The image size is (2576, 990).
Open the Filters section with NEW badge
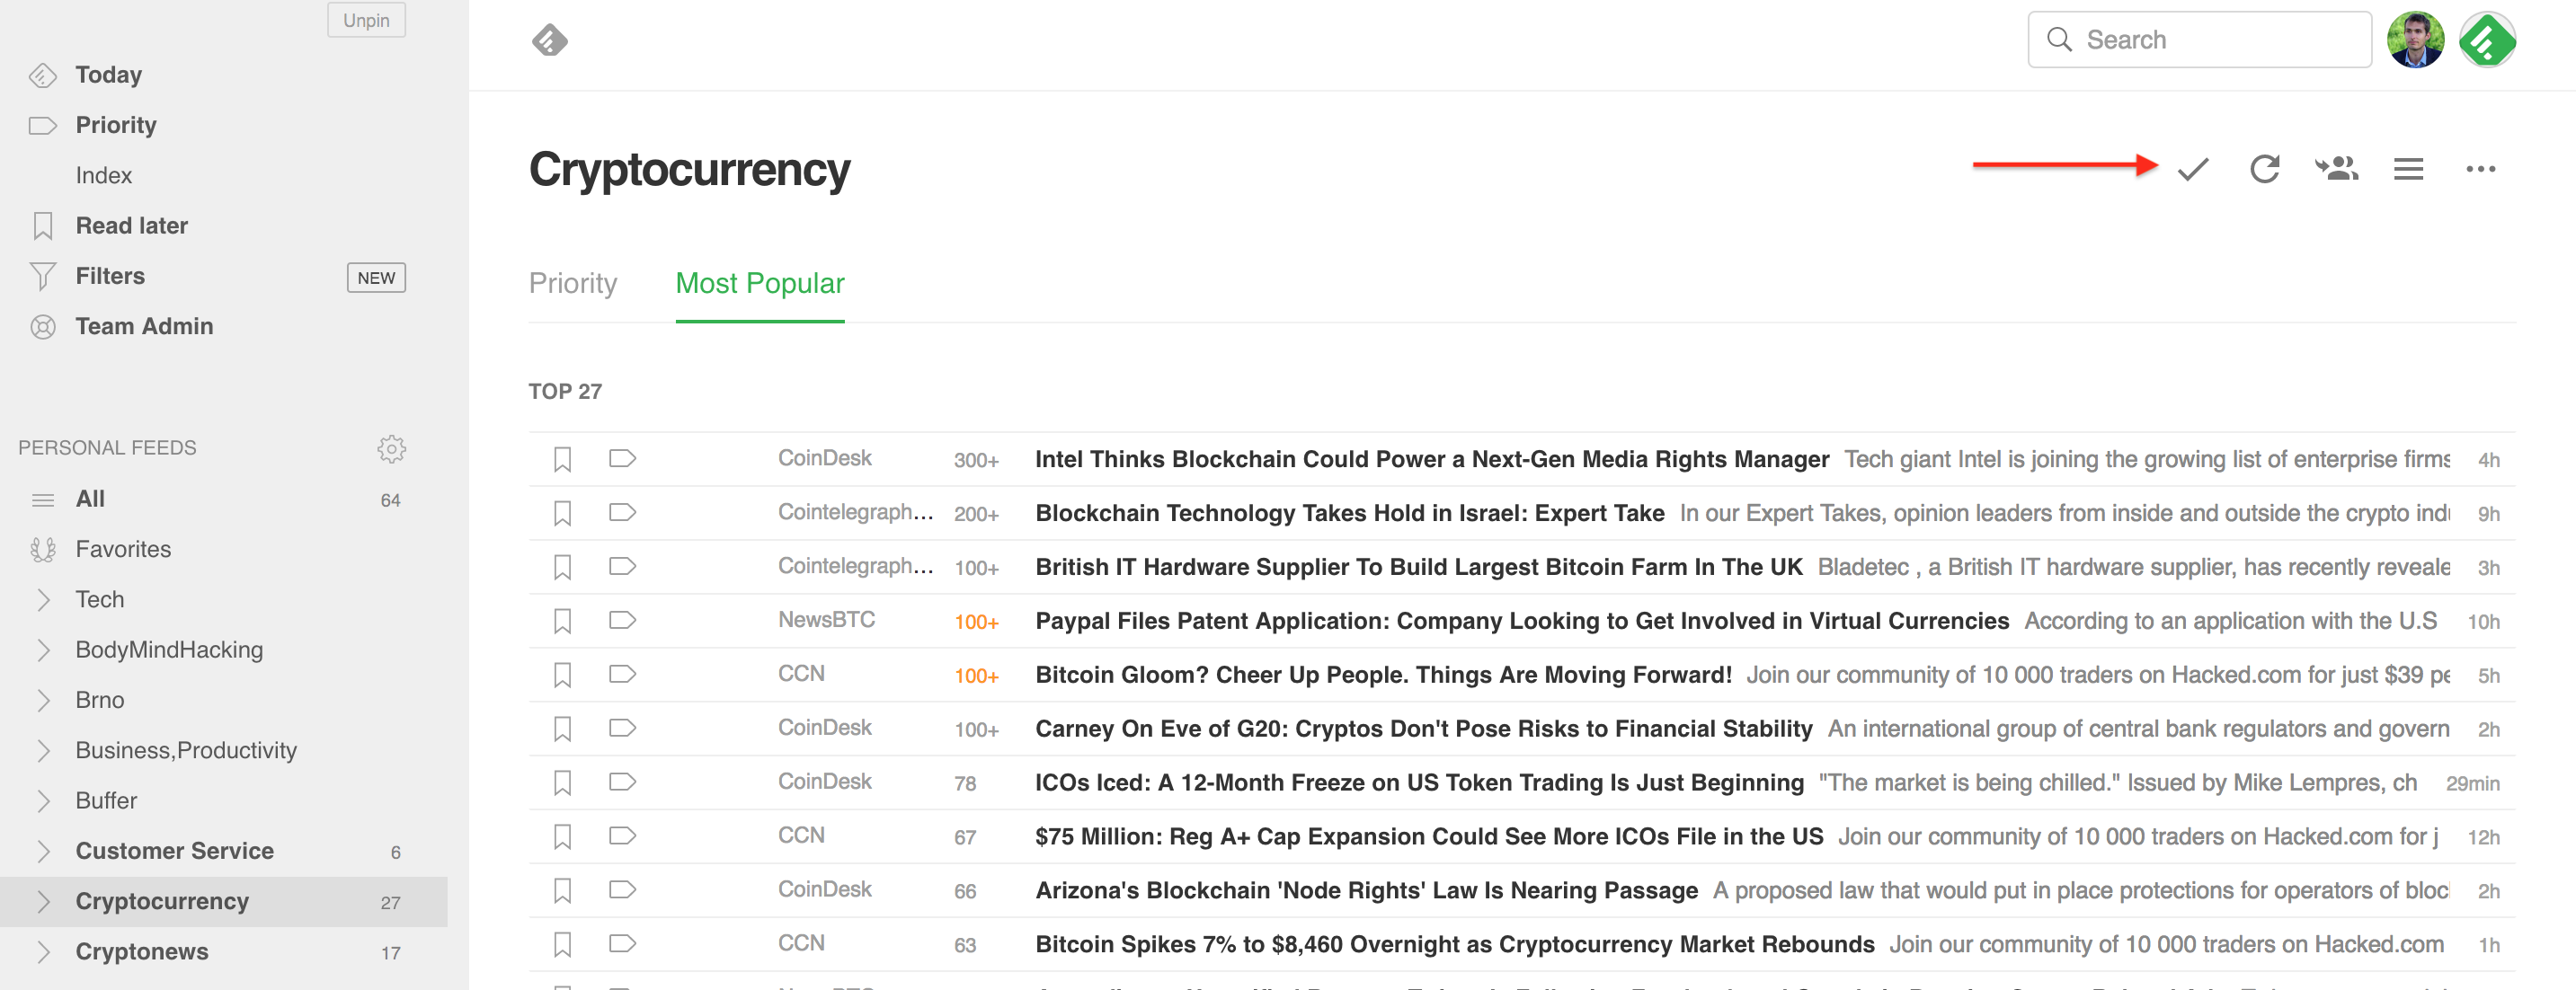coord(110,276)
